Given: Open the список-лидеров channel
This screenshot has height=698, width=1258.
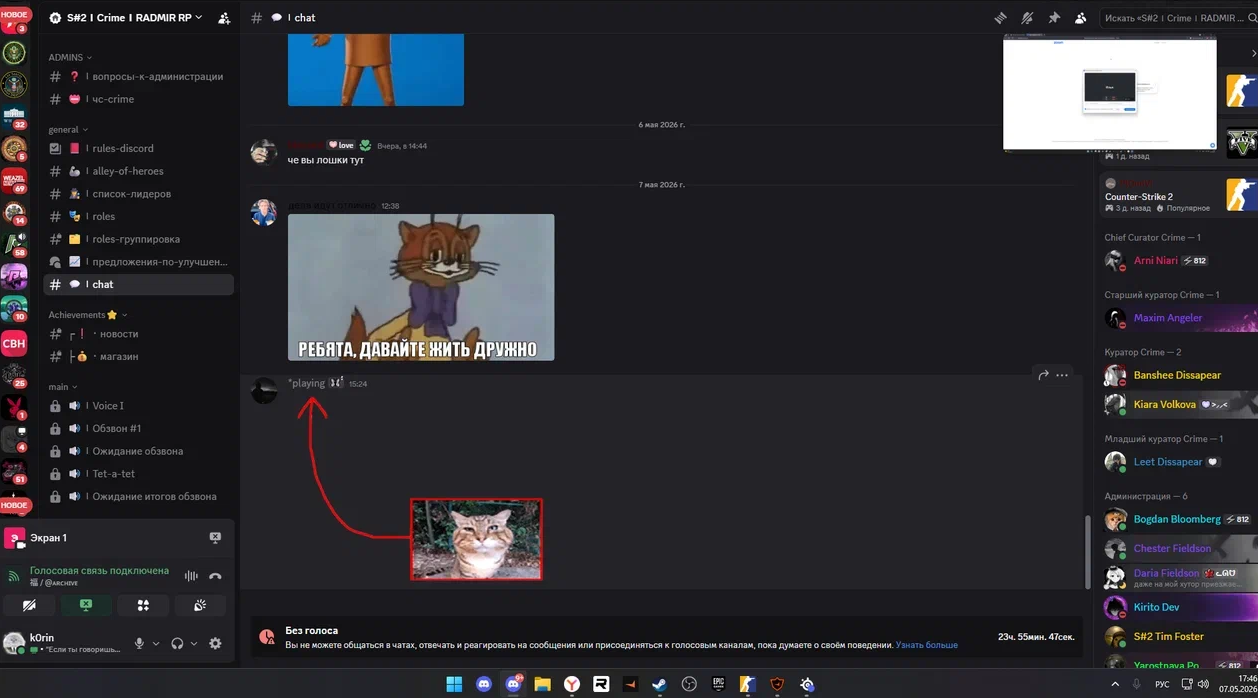Looking at the screenshot, I should (139, 194).
